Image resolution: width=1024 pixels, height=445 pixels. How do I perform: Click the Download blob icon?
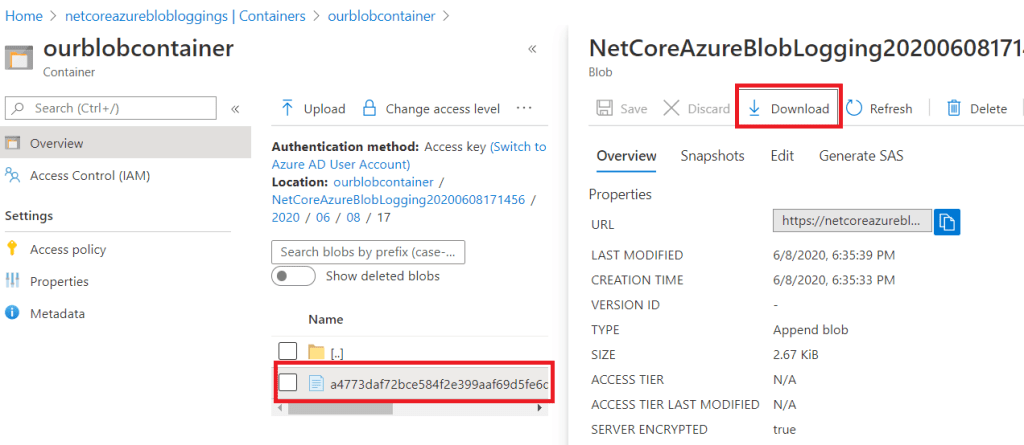coord(754,108)
